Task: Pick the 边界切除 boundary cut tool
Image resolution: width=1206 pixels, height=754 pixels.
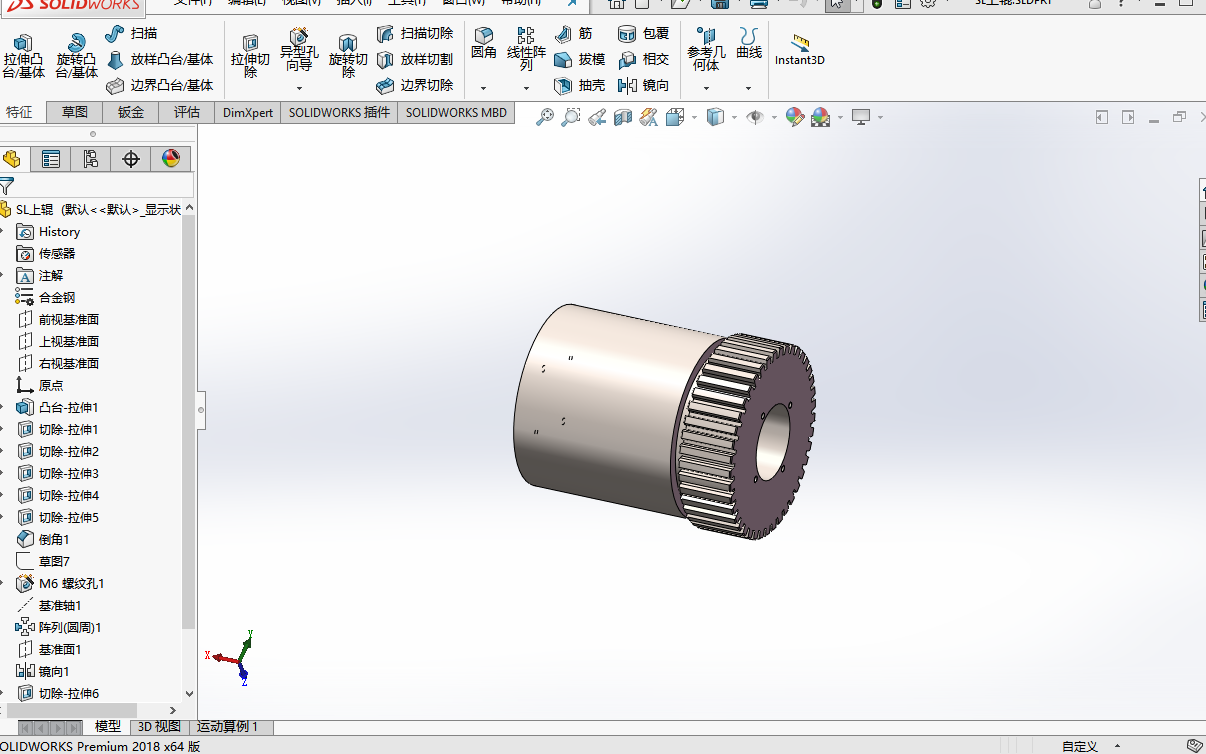Action: click(x=415, y=85)
